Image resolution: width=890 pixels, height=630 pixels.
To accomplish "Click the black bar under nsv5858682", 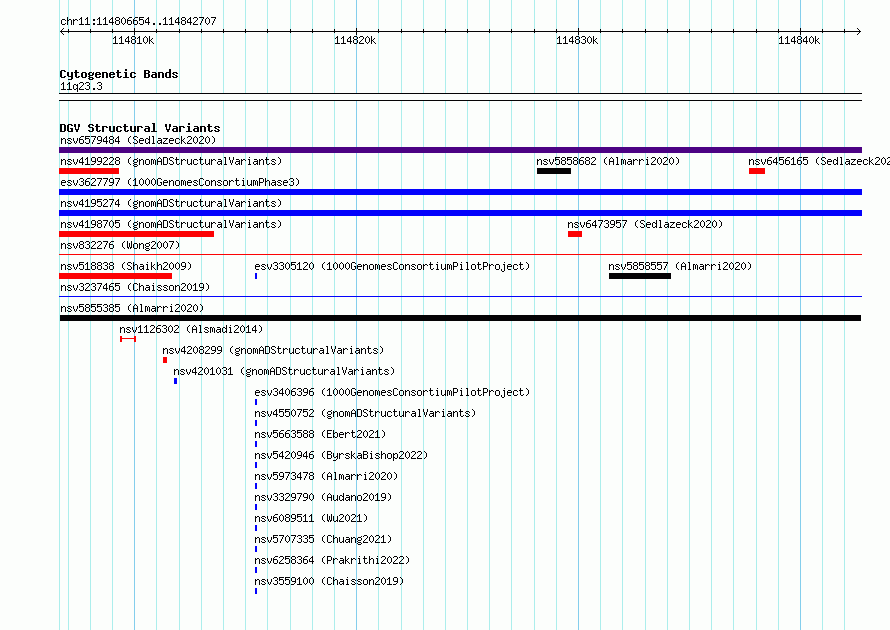I will pos(554,171).
